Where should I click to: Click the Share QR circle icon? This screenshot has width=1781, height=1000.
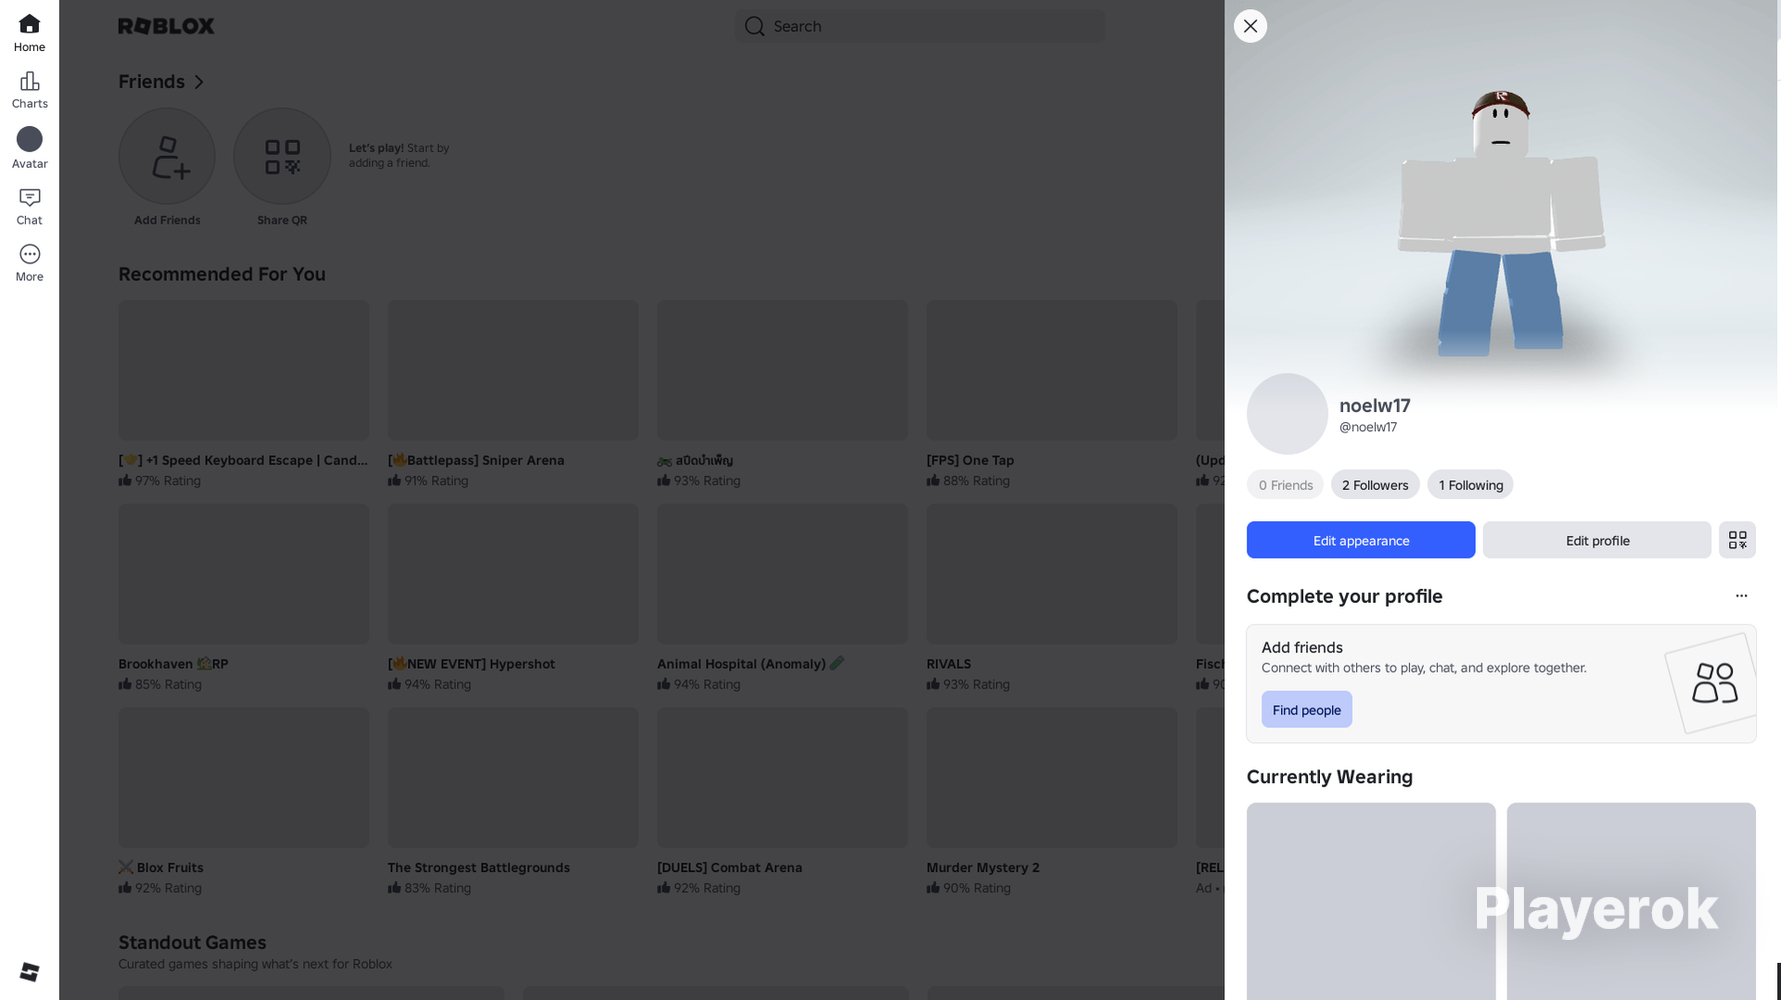click(282, 156)
